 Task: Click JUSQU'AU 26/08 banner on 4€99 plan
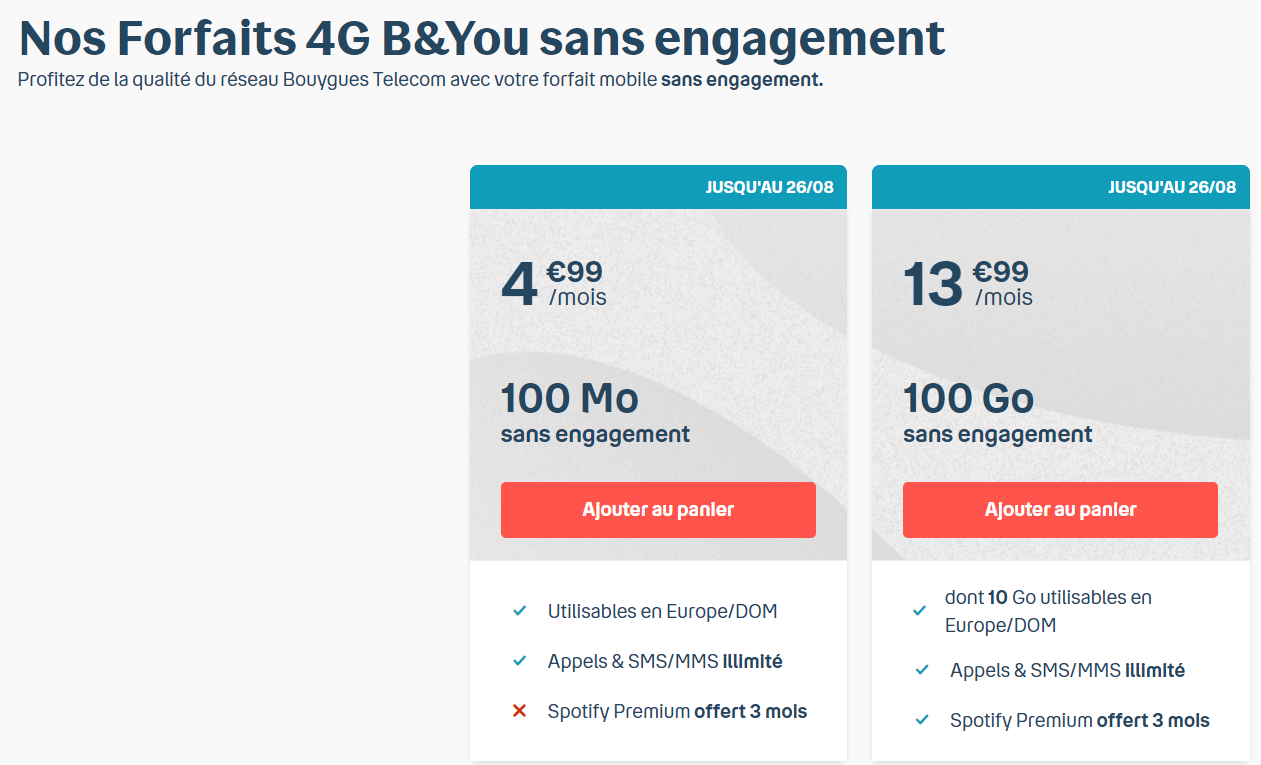pyautogui.click(x=769, y=187)
